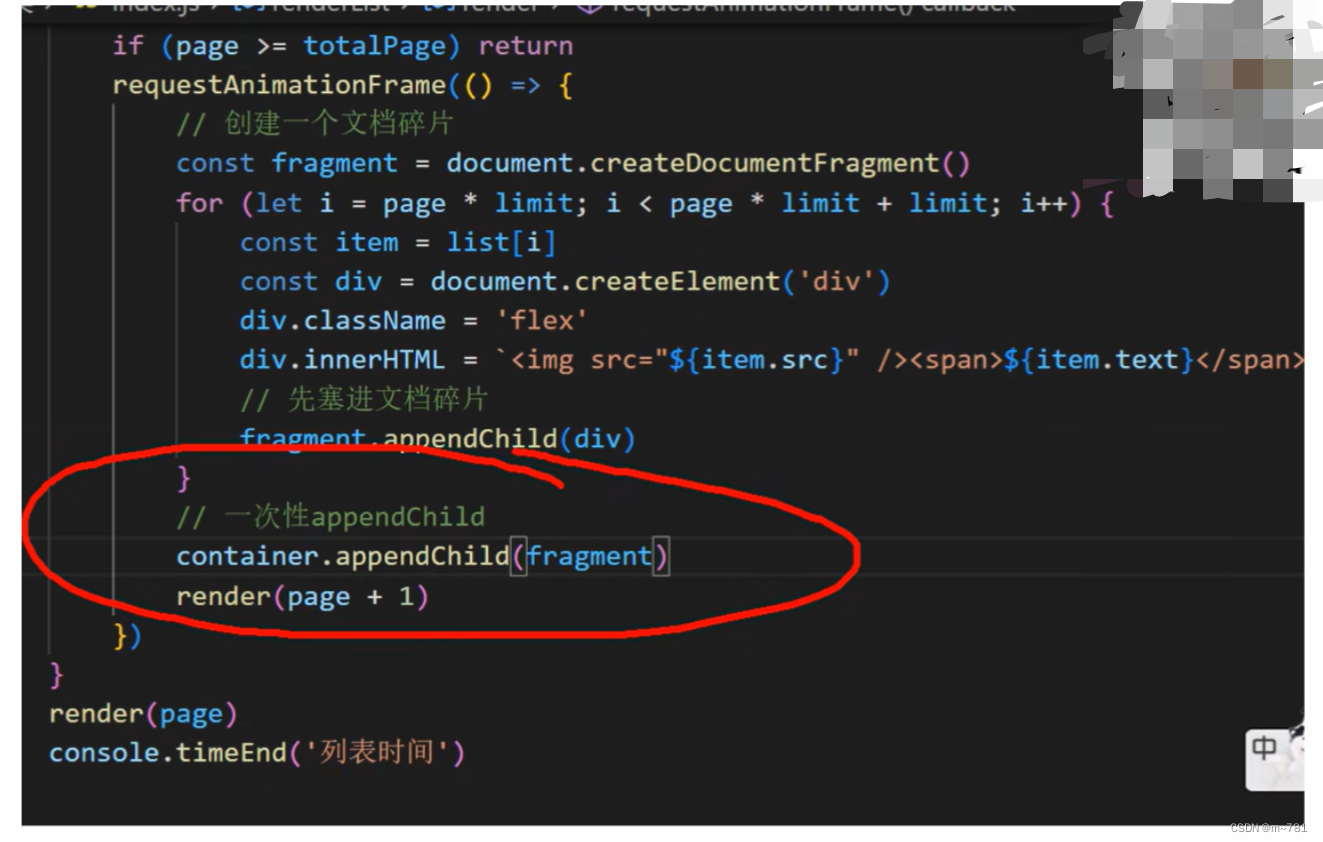Click the fragment argument in container.appendChild
This screenshot has height=842, width=1323.
(x=589, y=556)
